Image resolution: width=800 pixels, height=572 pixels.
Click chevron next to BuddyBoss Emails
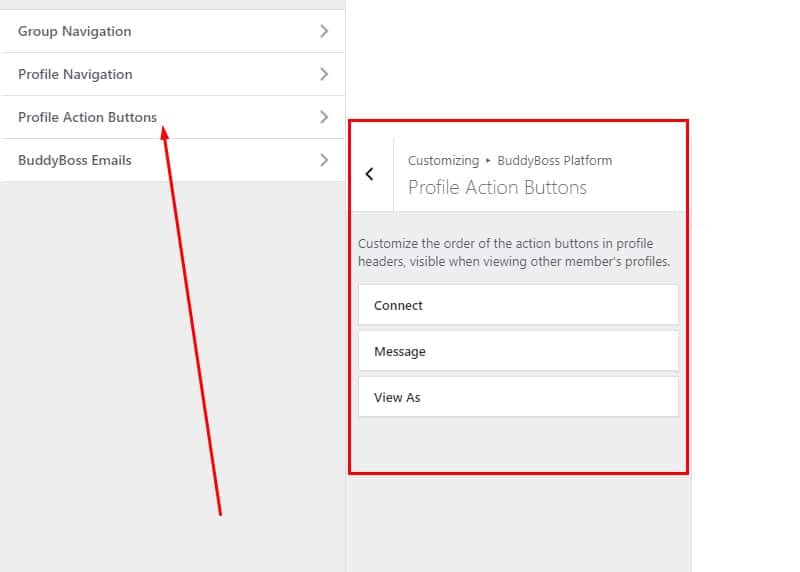pos(324,160)
